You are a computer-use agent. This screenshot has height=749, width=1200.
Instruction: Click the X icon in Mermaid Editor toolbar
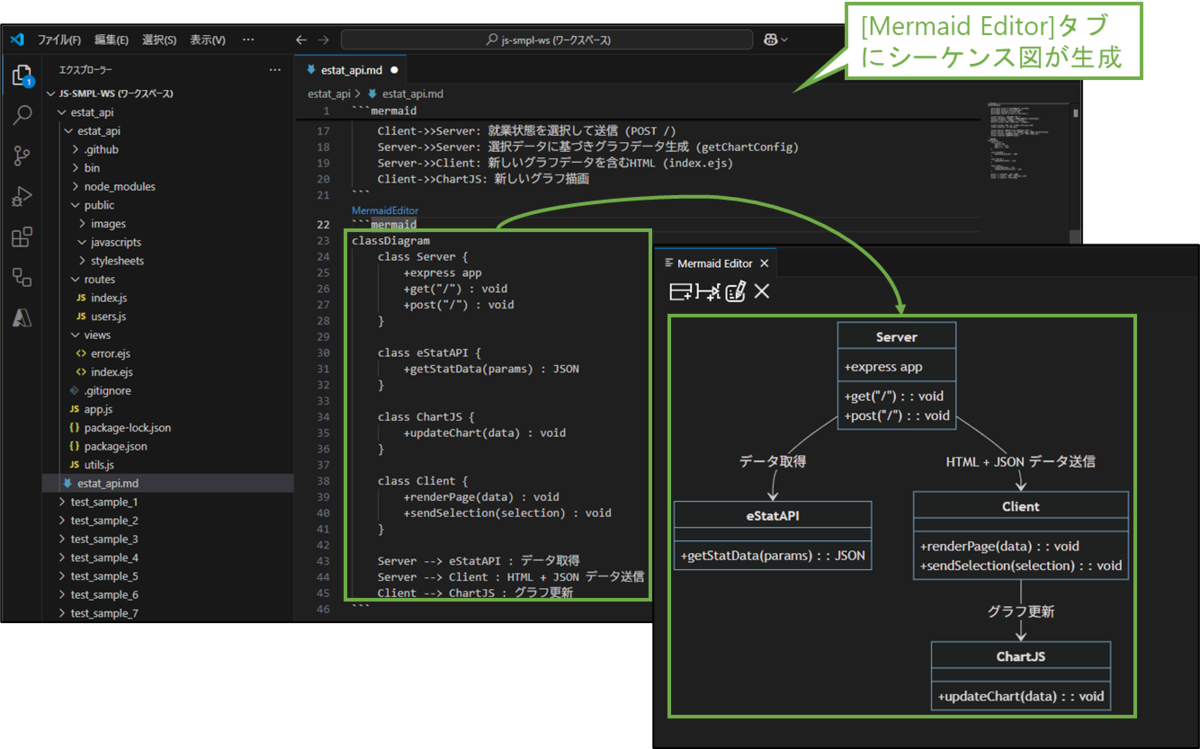click(x=762, y=292)
